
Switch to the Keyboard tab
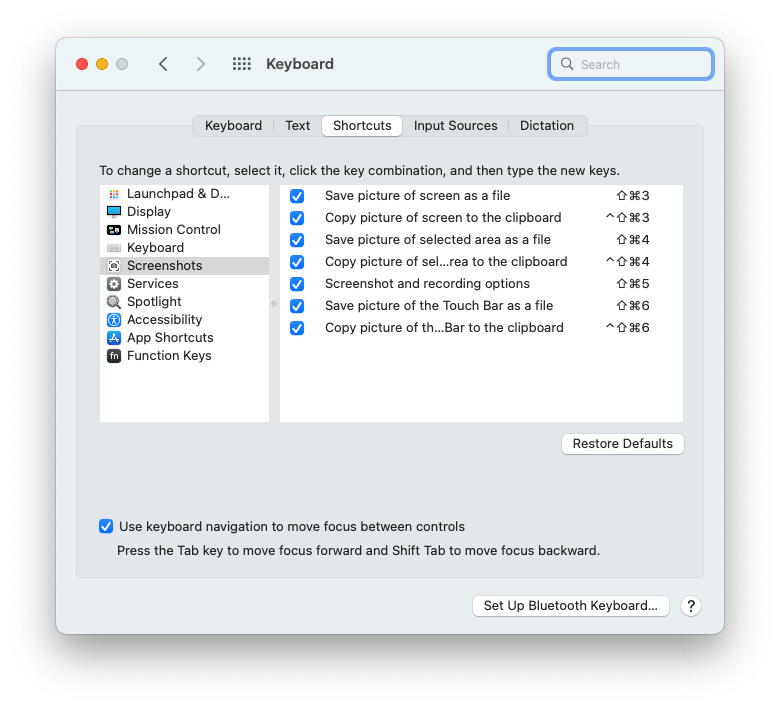[x=233, y=126]
